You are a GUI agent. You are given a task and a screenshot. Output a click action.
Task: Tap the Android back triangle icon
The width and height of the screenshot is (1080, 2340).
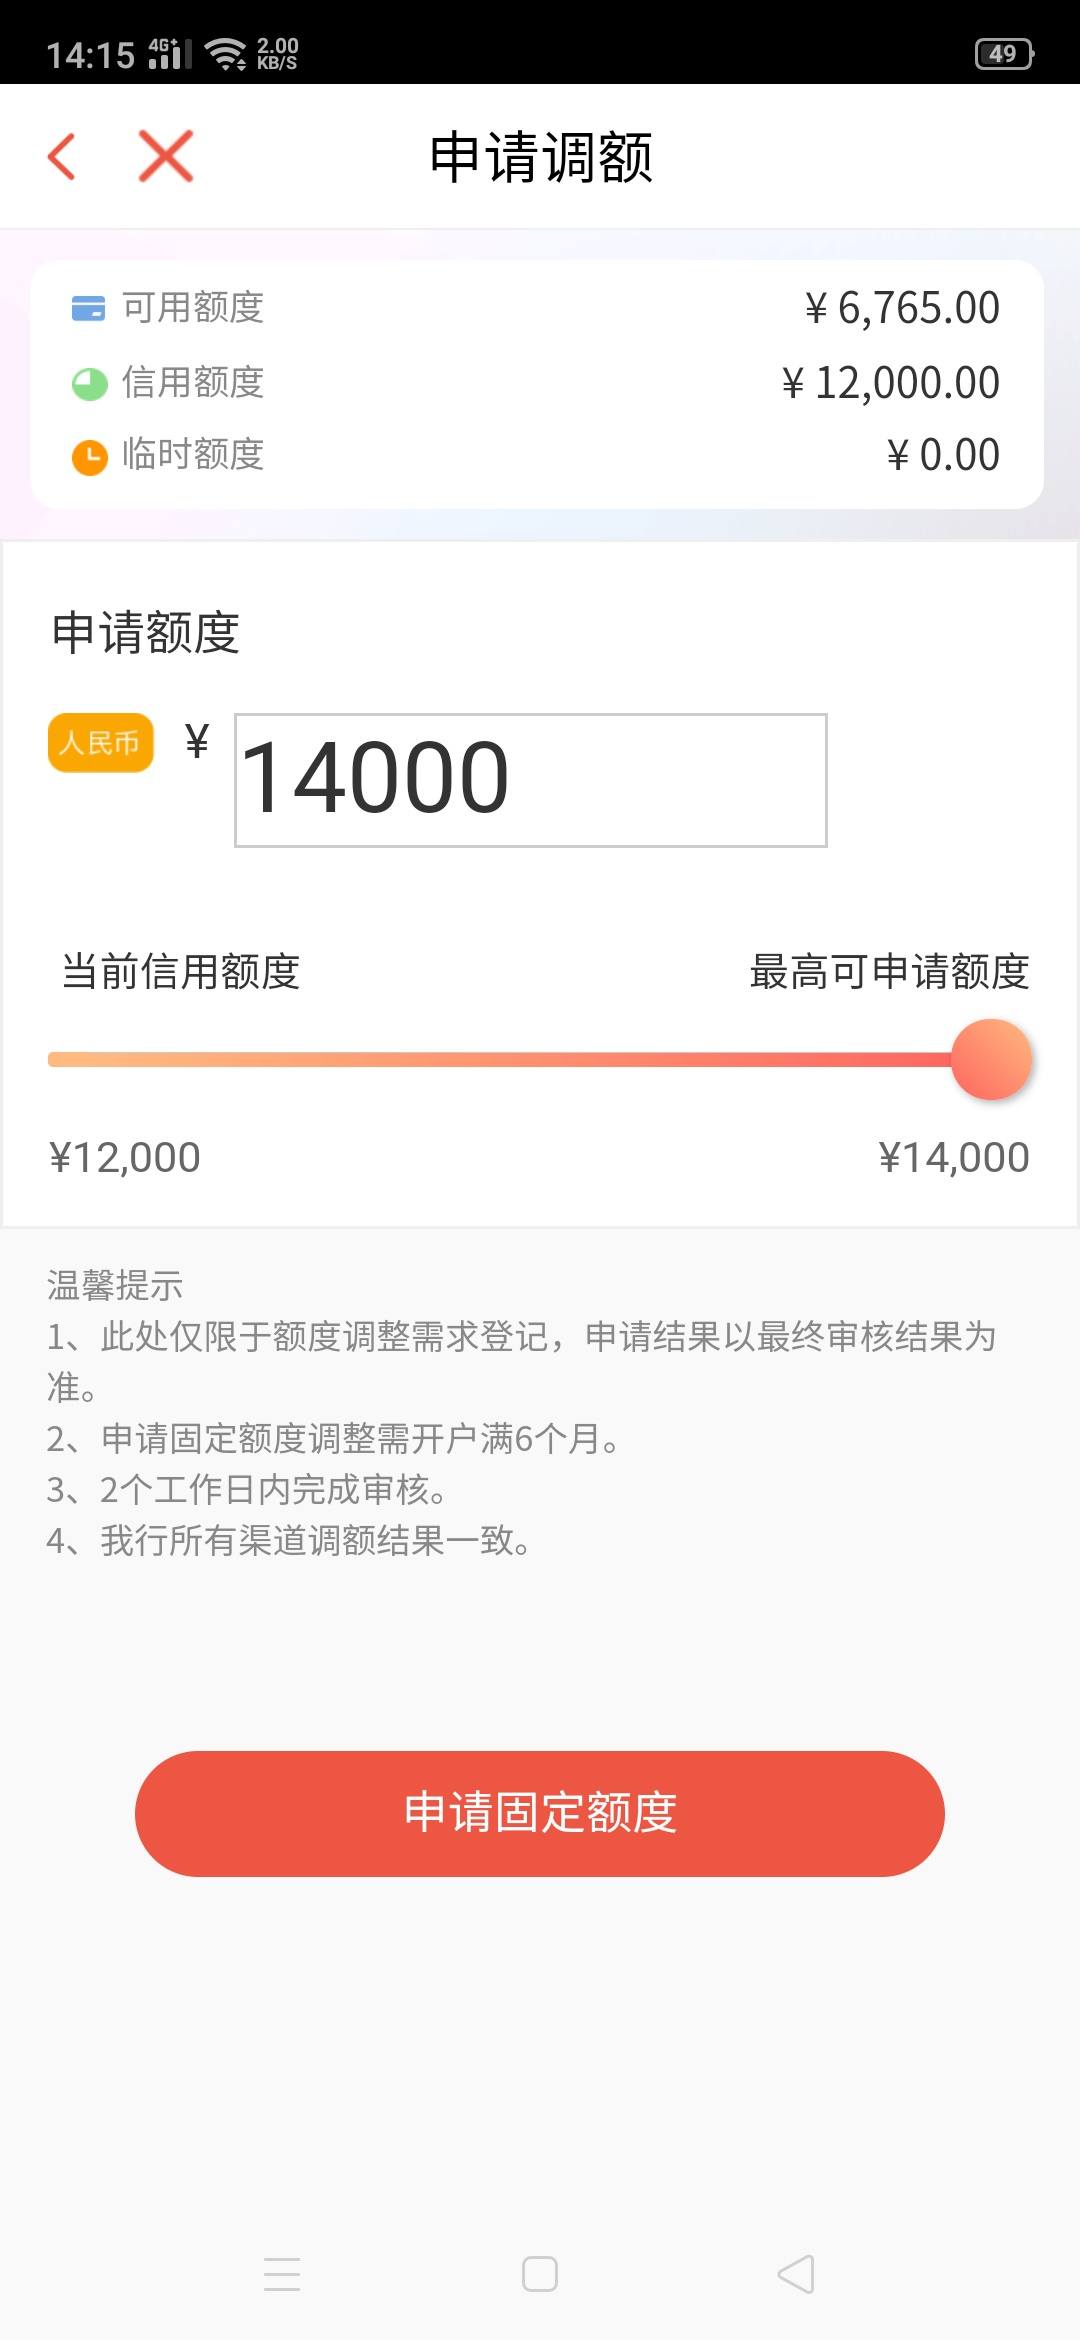coord(796,2274)
